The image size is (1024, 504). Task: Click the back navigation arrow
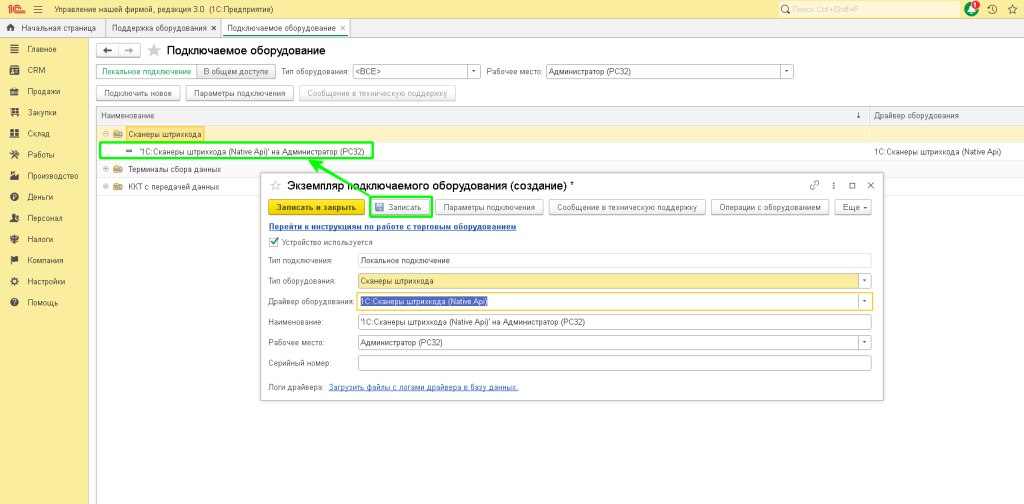pyautogui.click(x=107, y=50)
